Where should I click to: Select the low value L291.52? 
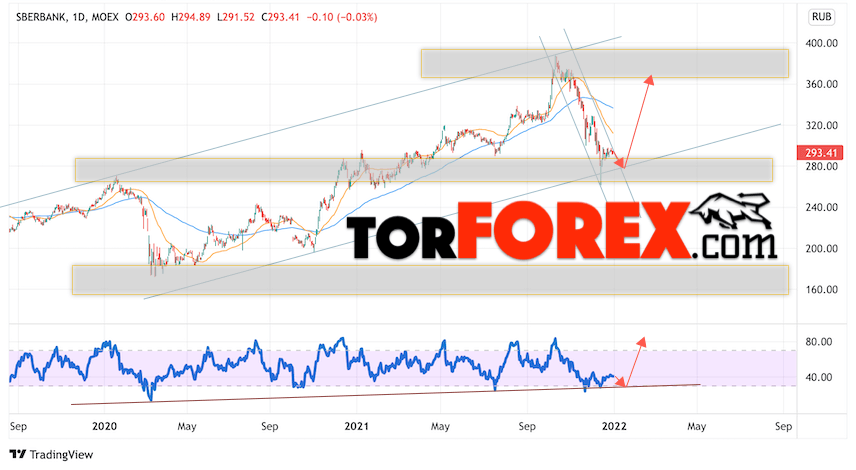[236, 17]
